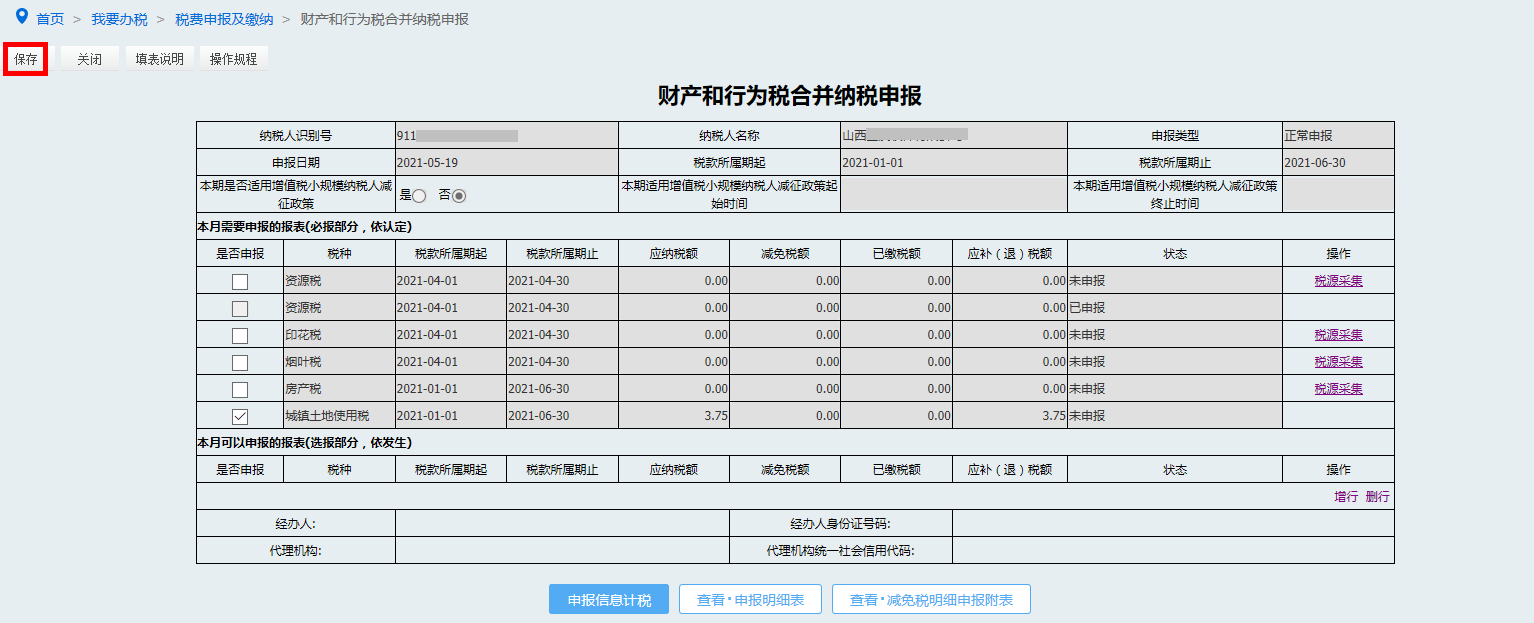The image size is (1534, 623).
Task: Open 税源采集 for 印花税 row
Action: coord(1338,335)
